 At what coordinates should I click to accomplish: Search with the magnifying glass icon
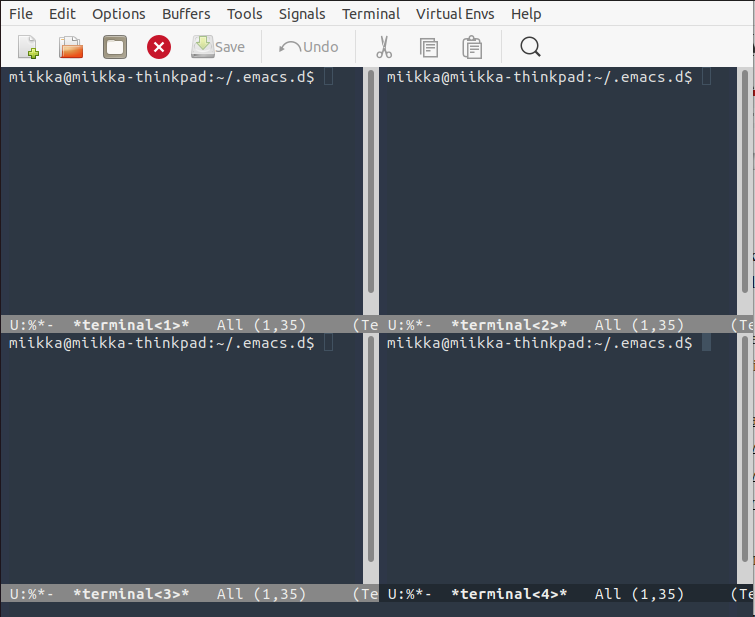click(x=531, y=47)
